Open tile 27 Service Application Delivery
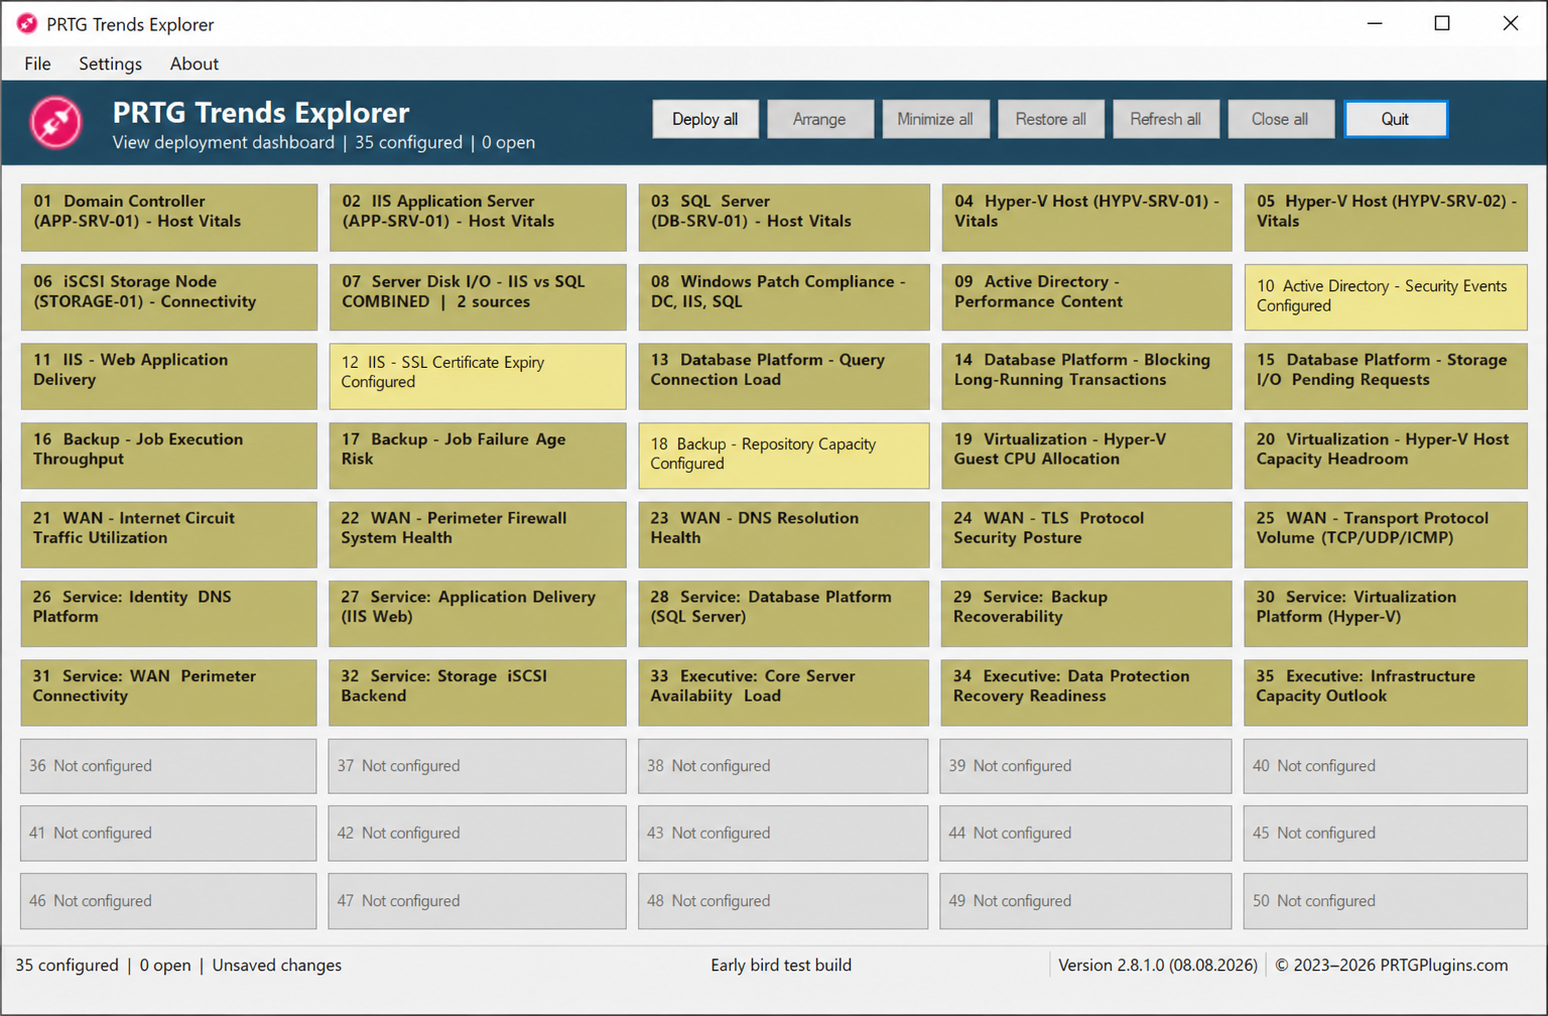This screenshot has height=1016, width=1548. (477, 613)
